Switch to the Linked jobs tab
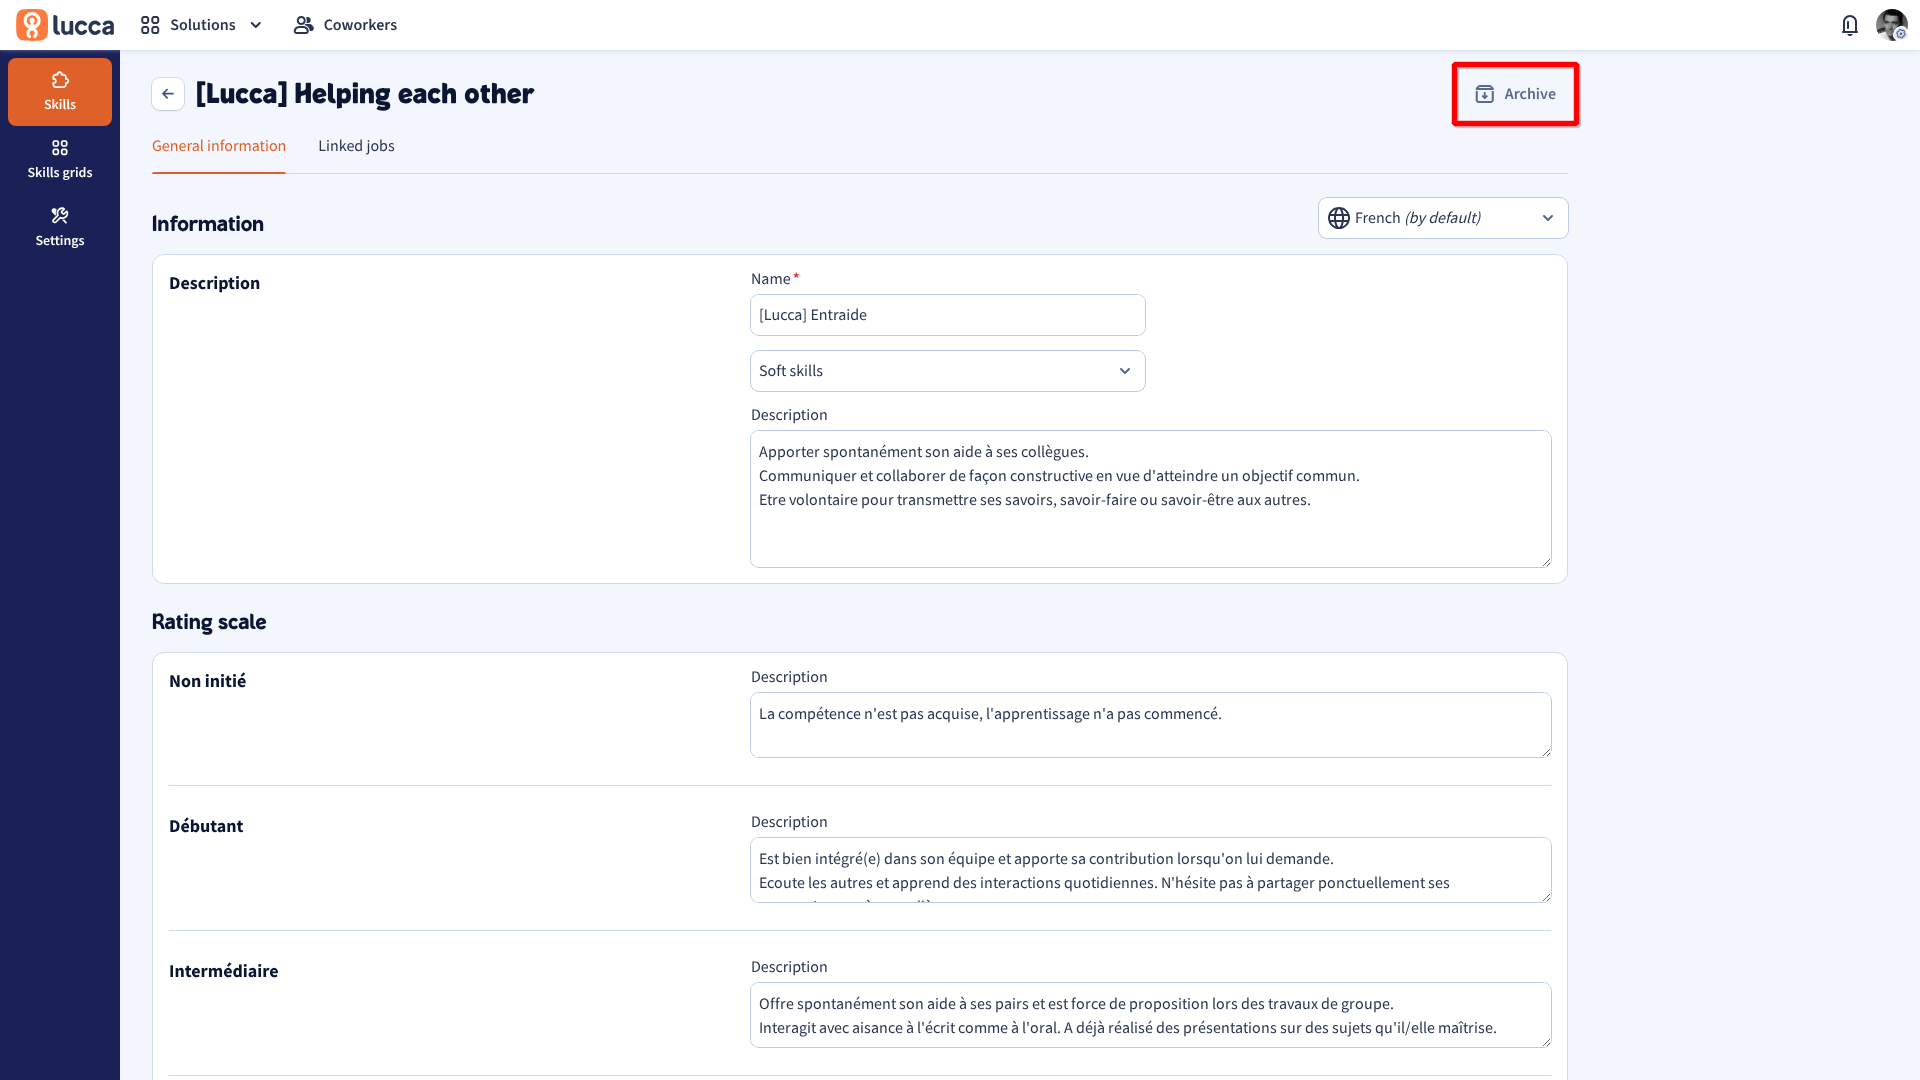 [x=356, y=146]
